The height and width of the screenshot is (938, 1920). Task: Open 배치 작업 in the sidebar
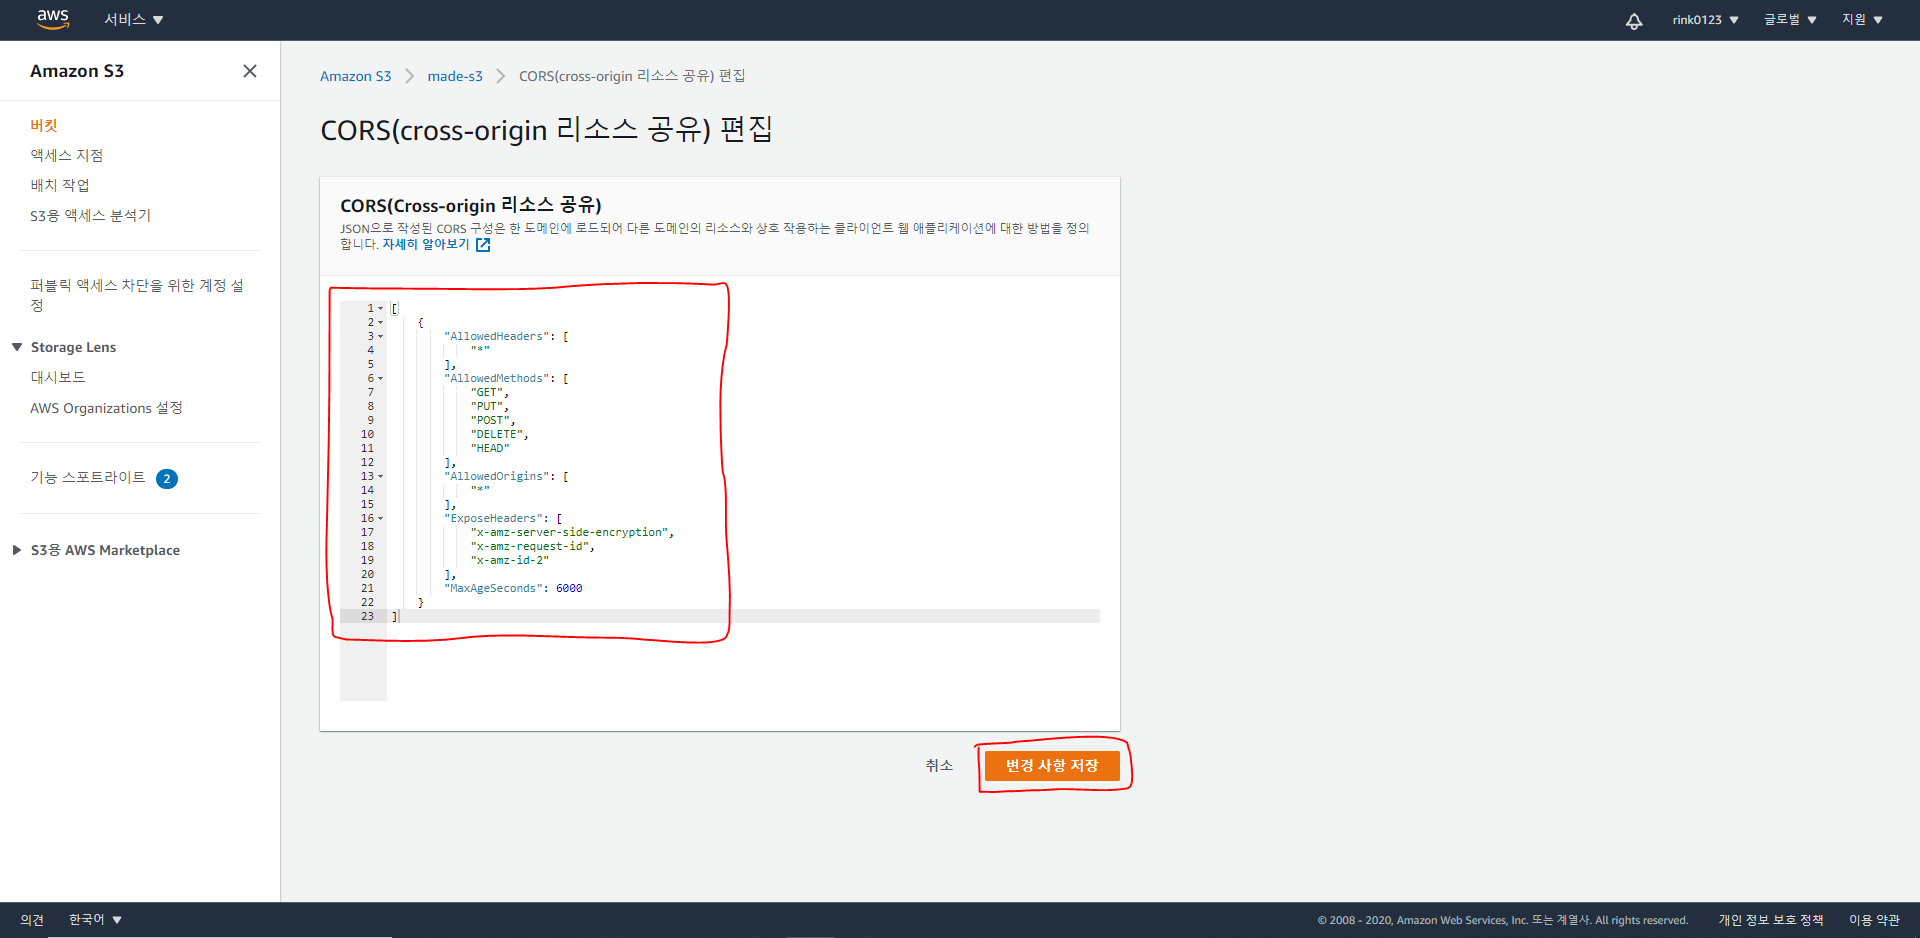[x=60, y=185]
